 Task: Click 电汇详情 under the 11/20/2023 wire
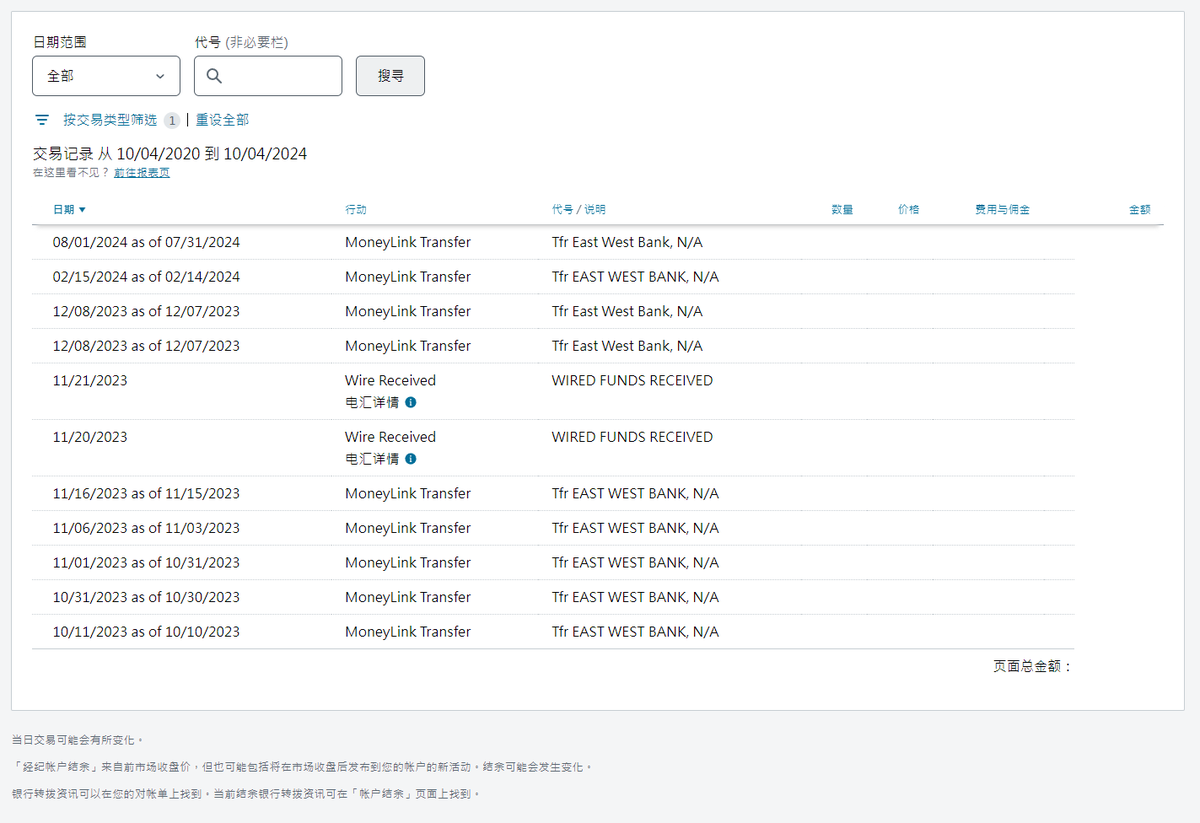(372, 459)
